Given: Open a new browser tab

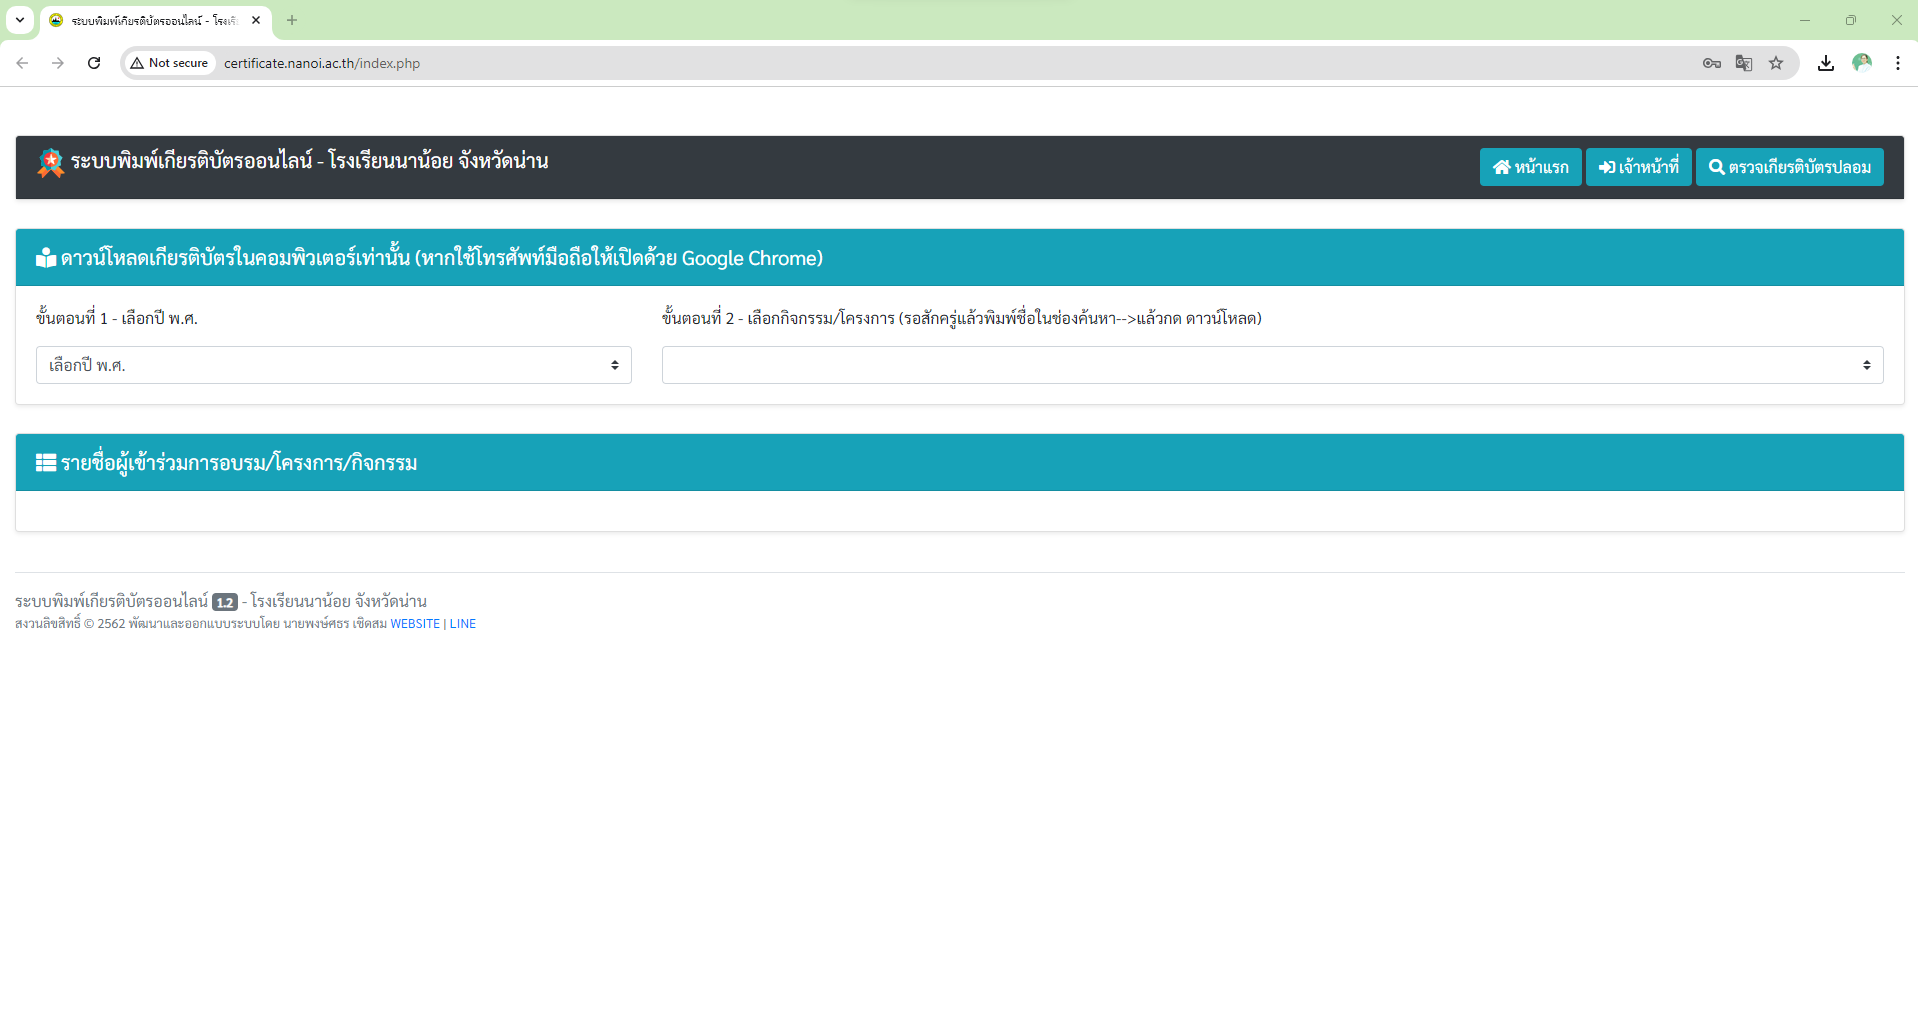Looking at the screenshot, I should tap(292, 20).
